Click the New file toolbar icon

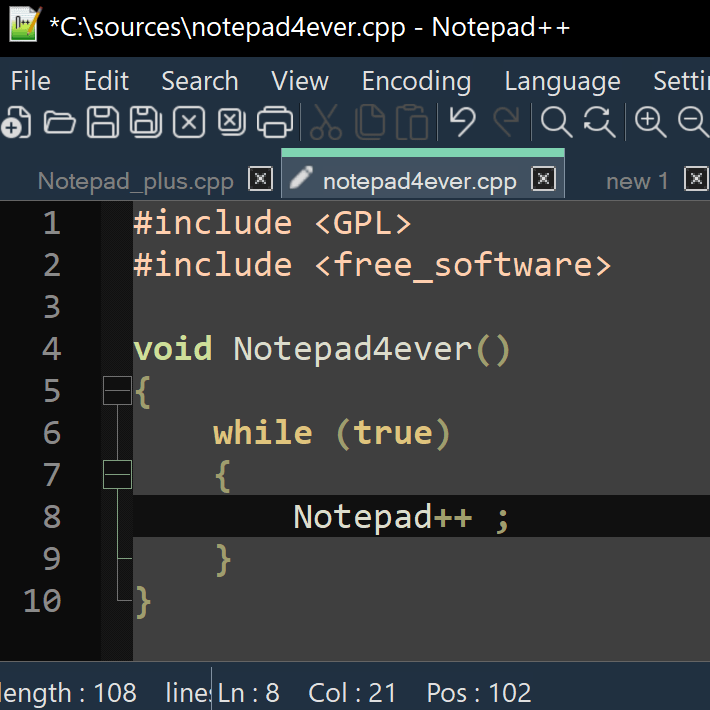(x=16, y=122)
